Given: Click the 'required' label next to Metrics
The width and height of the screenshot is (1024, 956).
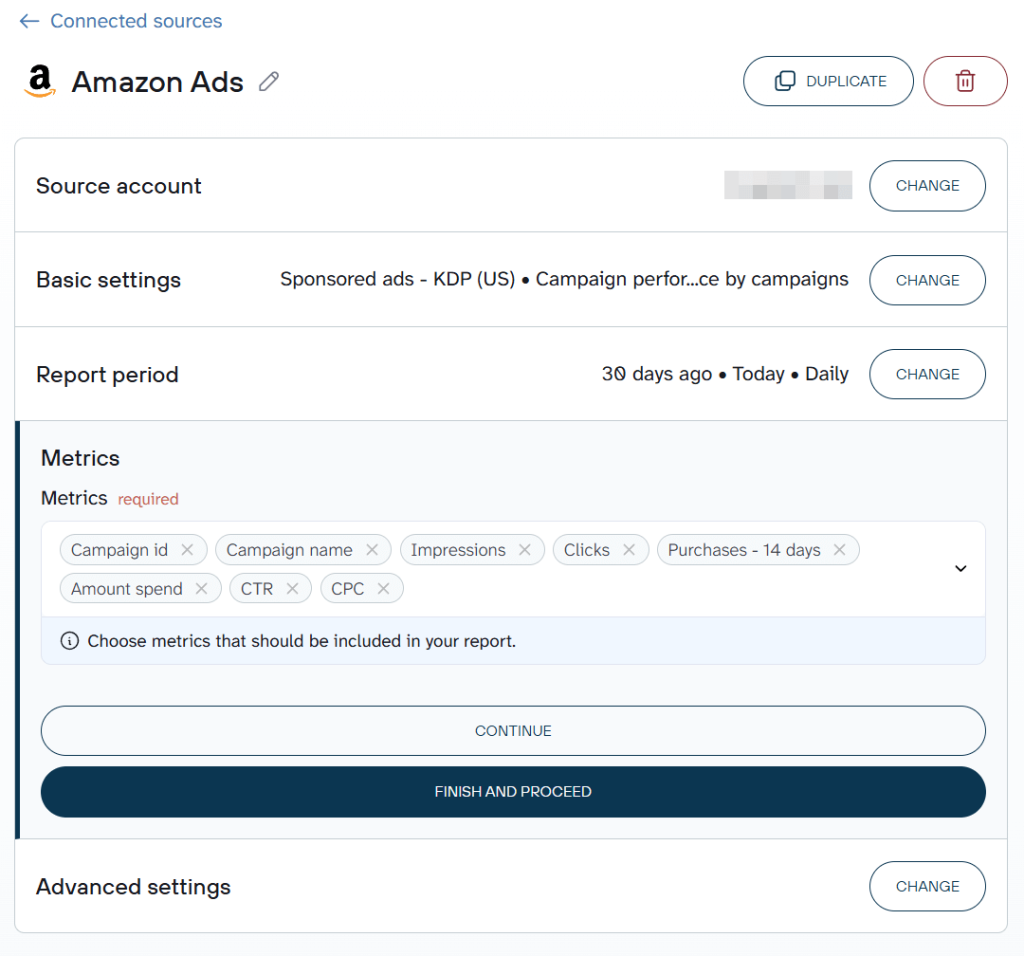Looking at the screenshot, I should pos(148,499).
